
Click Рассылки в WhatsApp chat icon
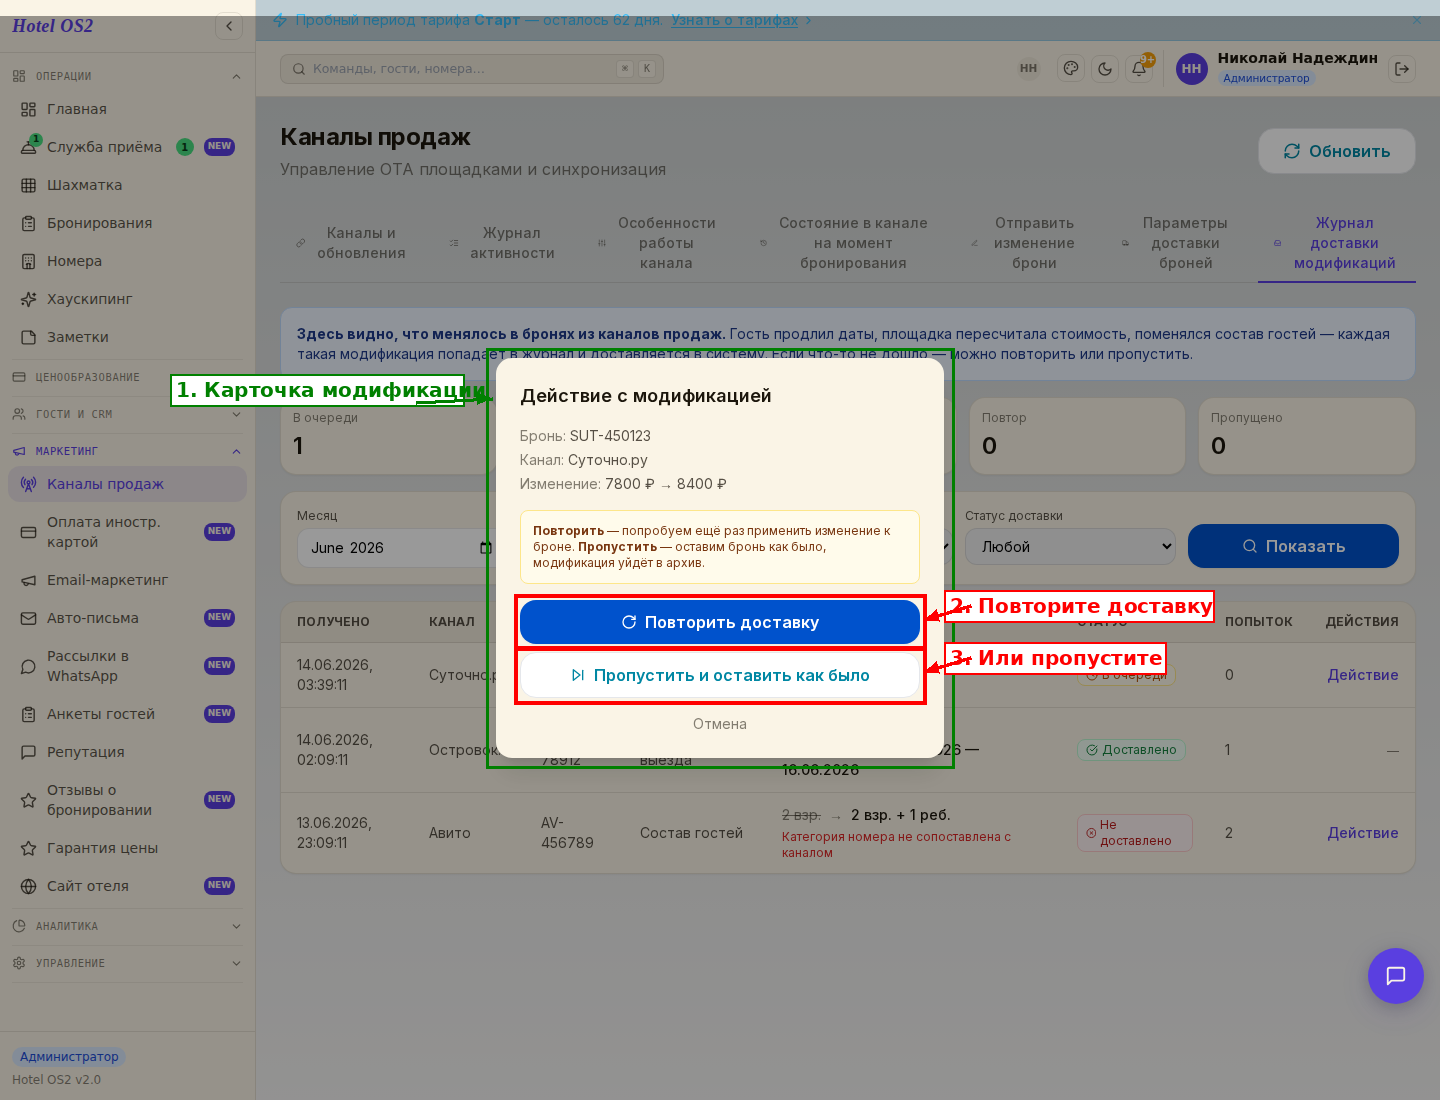point(28,666)
